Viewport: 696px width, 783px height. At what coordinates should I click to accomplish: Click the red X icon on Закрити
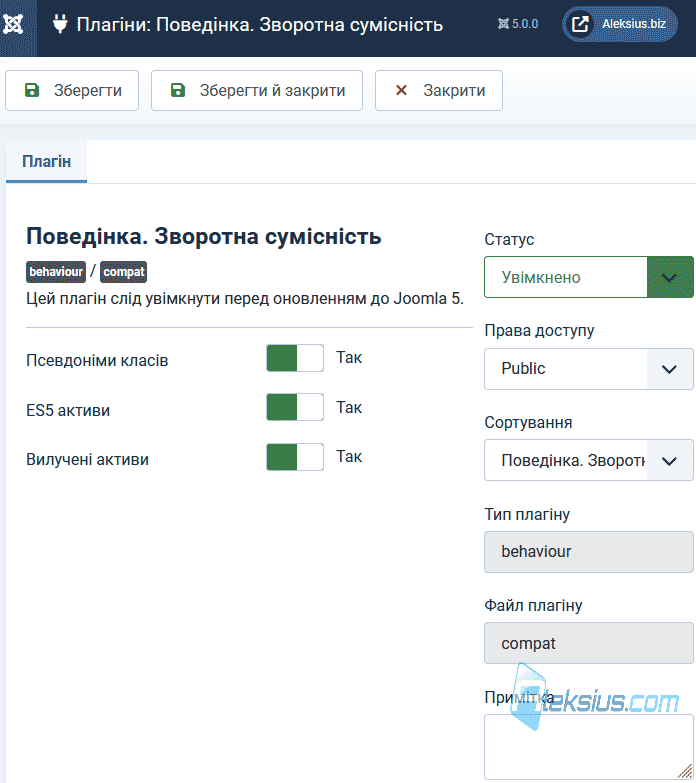pos(401,90)
